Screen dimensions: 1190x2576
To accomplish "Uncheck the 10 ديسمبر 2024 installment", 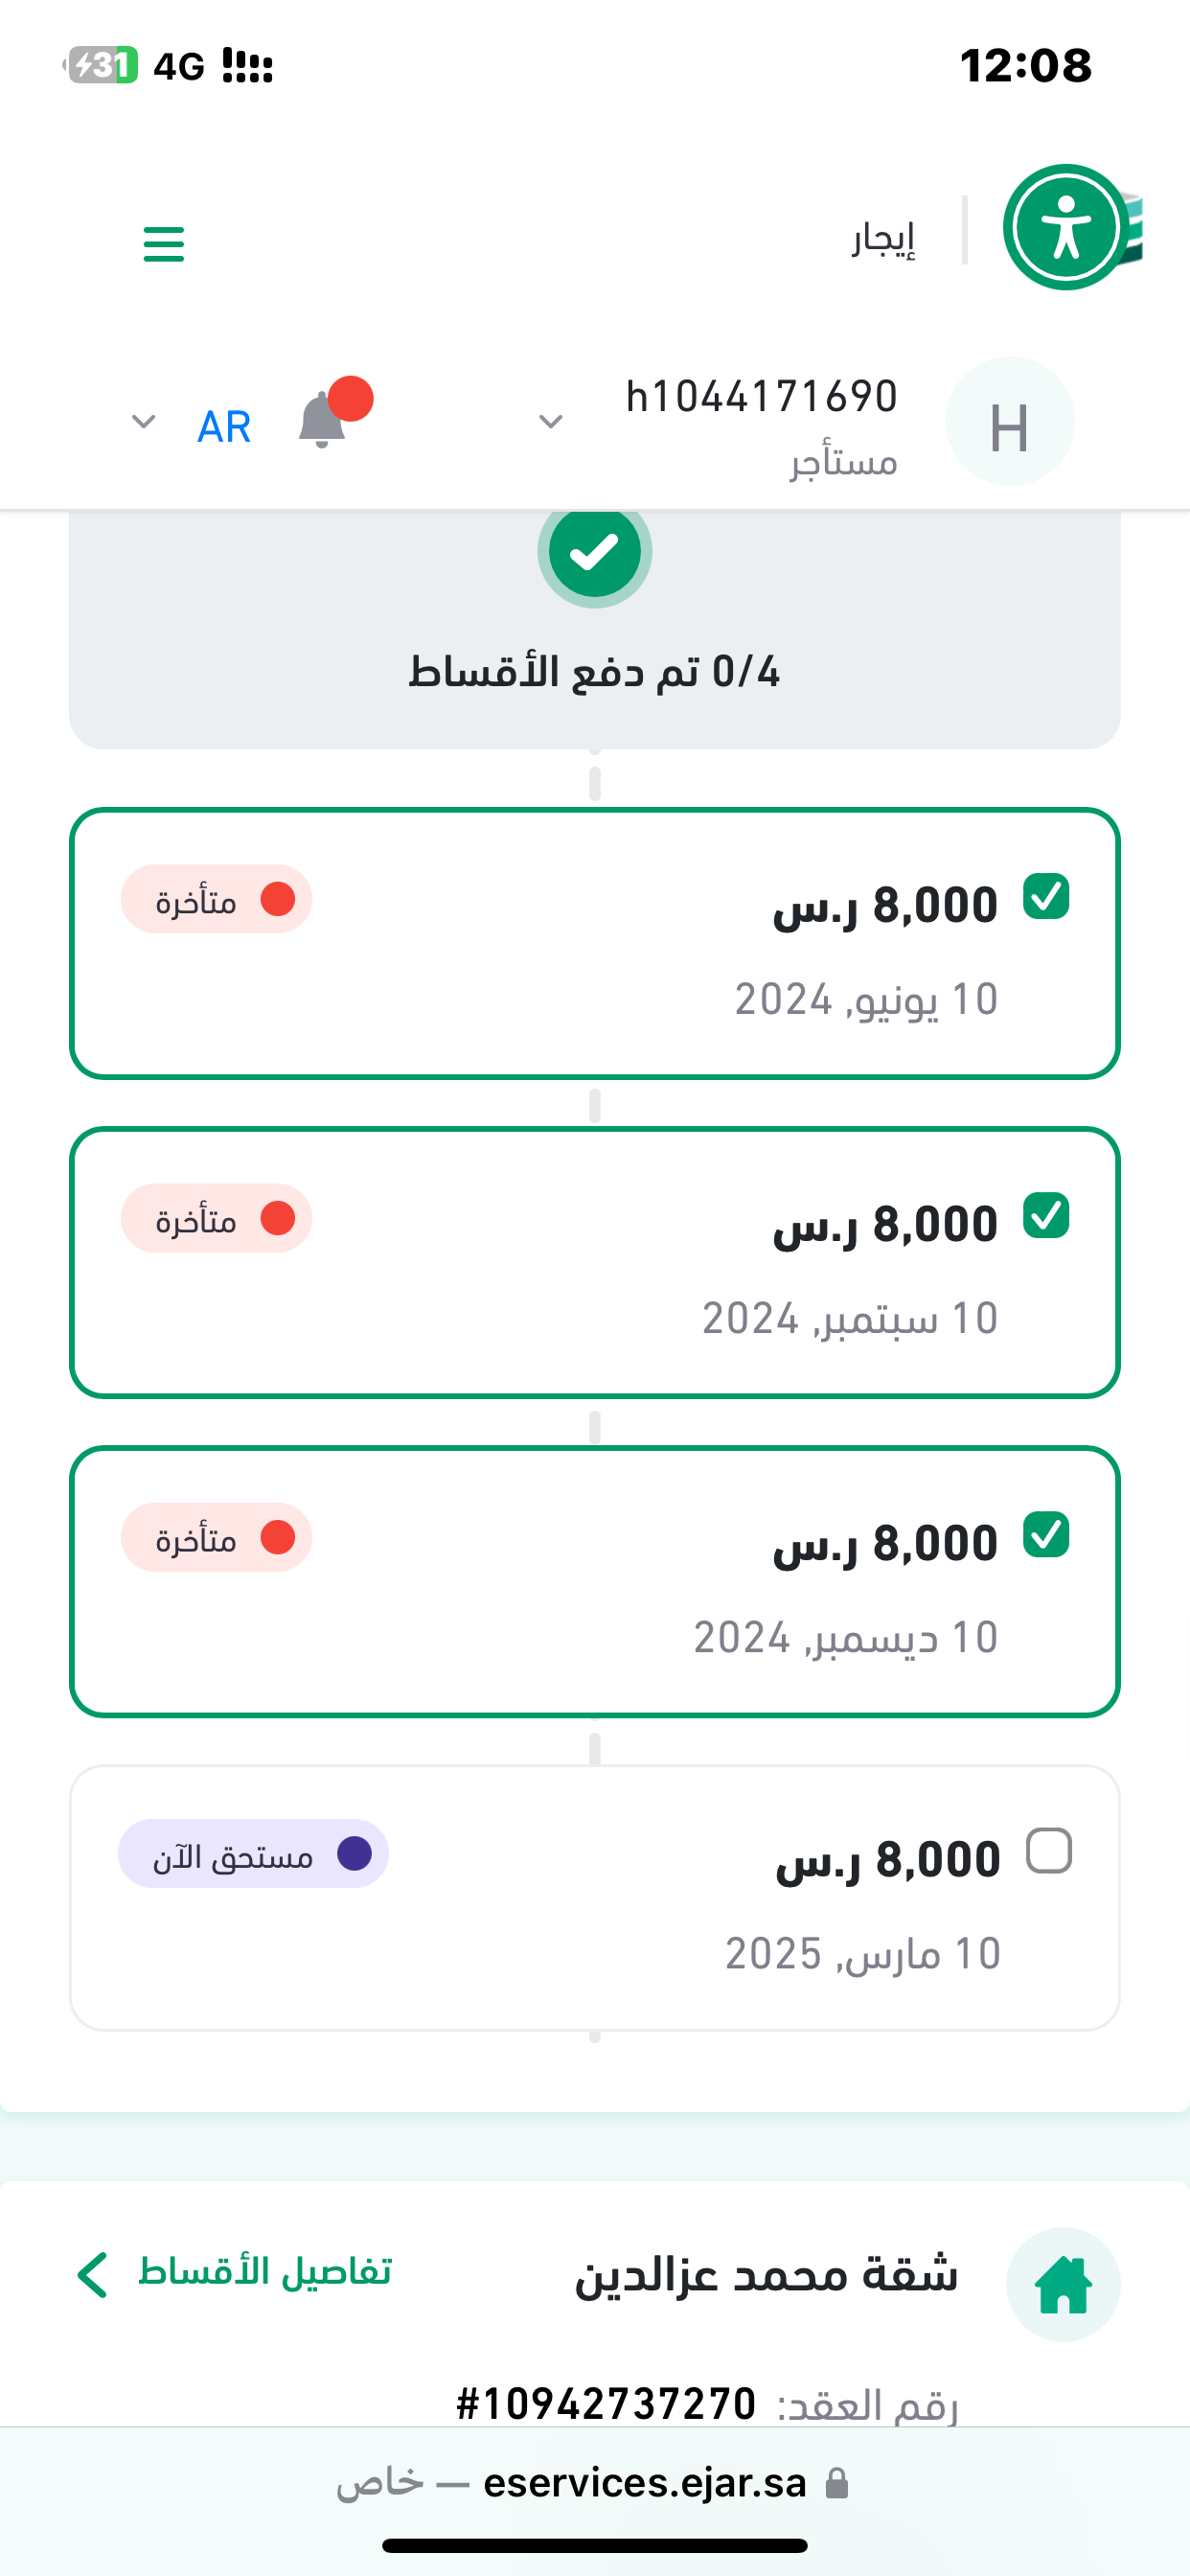I will [1046, 1534].
